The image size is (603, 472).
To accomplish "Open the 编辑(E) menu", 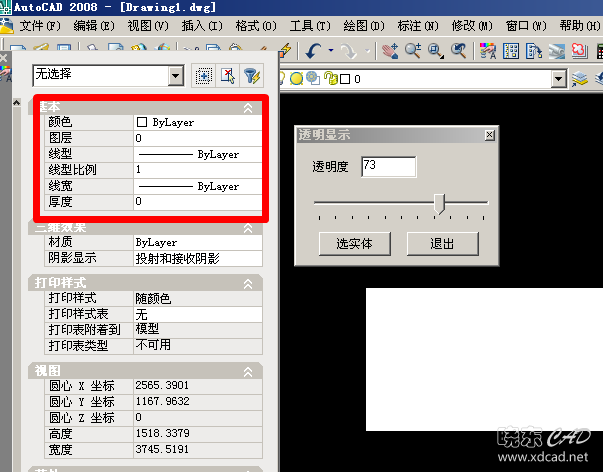I will [x=94, y=26].
